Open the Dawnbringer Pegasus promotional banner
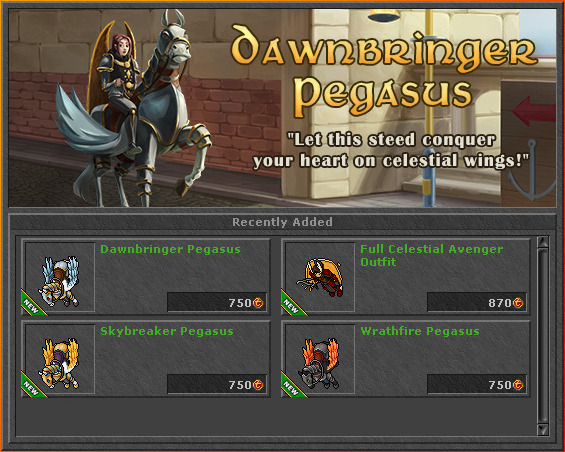This screenshot has height=452, width=565. [282, 108]
